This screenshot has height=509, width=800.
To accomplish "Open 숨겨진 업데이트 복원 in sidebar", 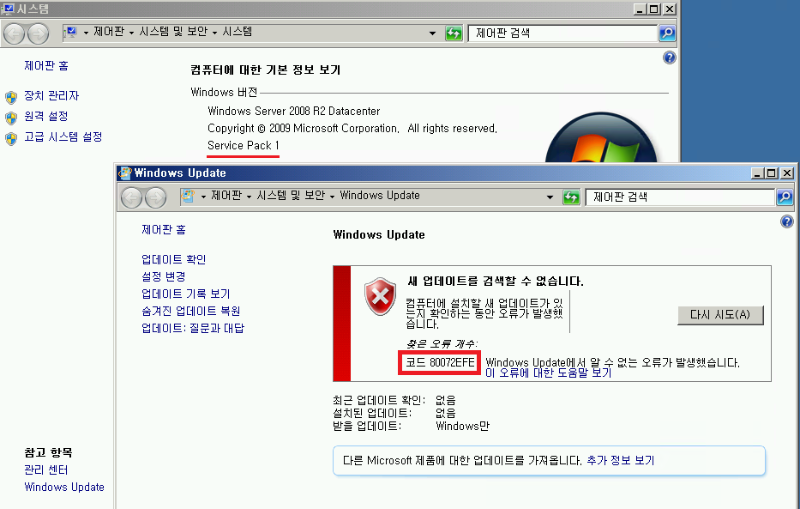I will [191, 311].
